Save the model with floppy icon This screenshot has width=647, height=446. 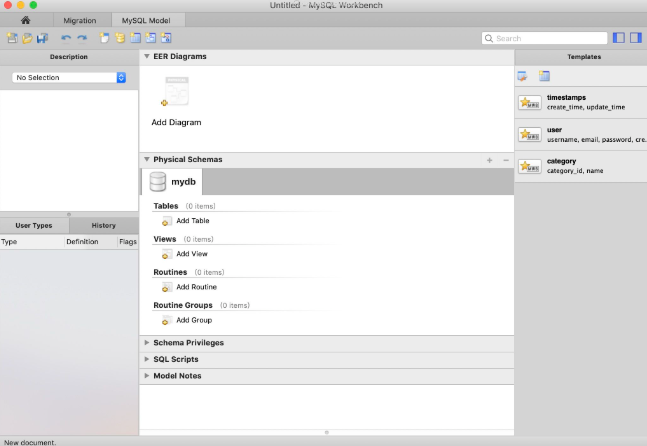pos(43,38)
